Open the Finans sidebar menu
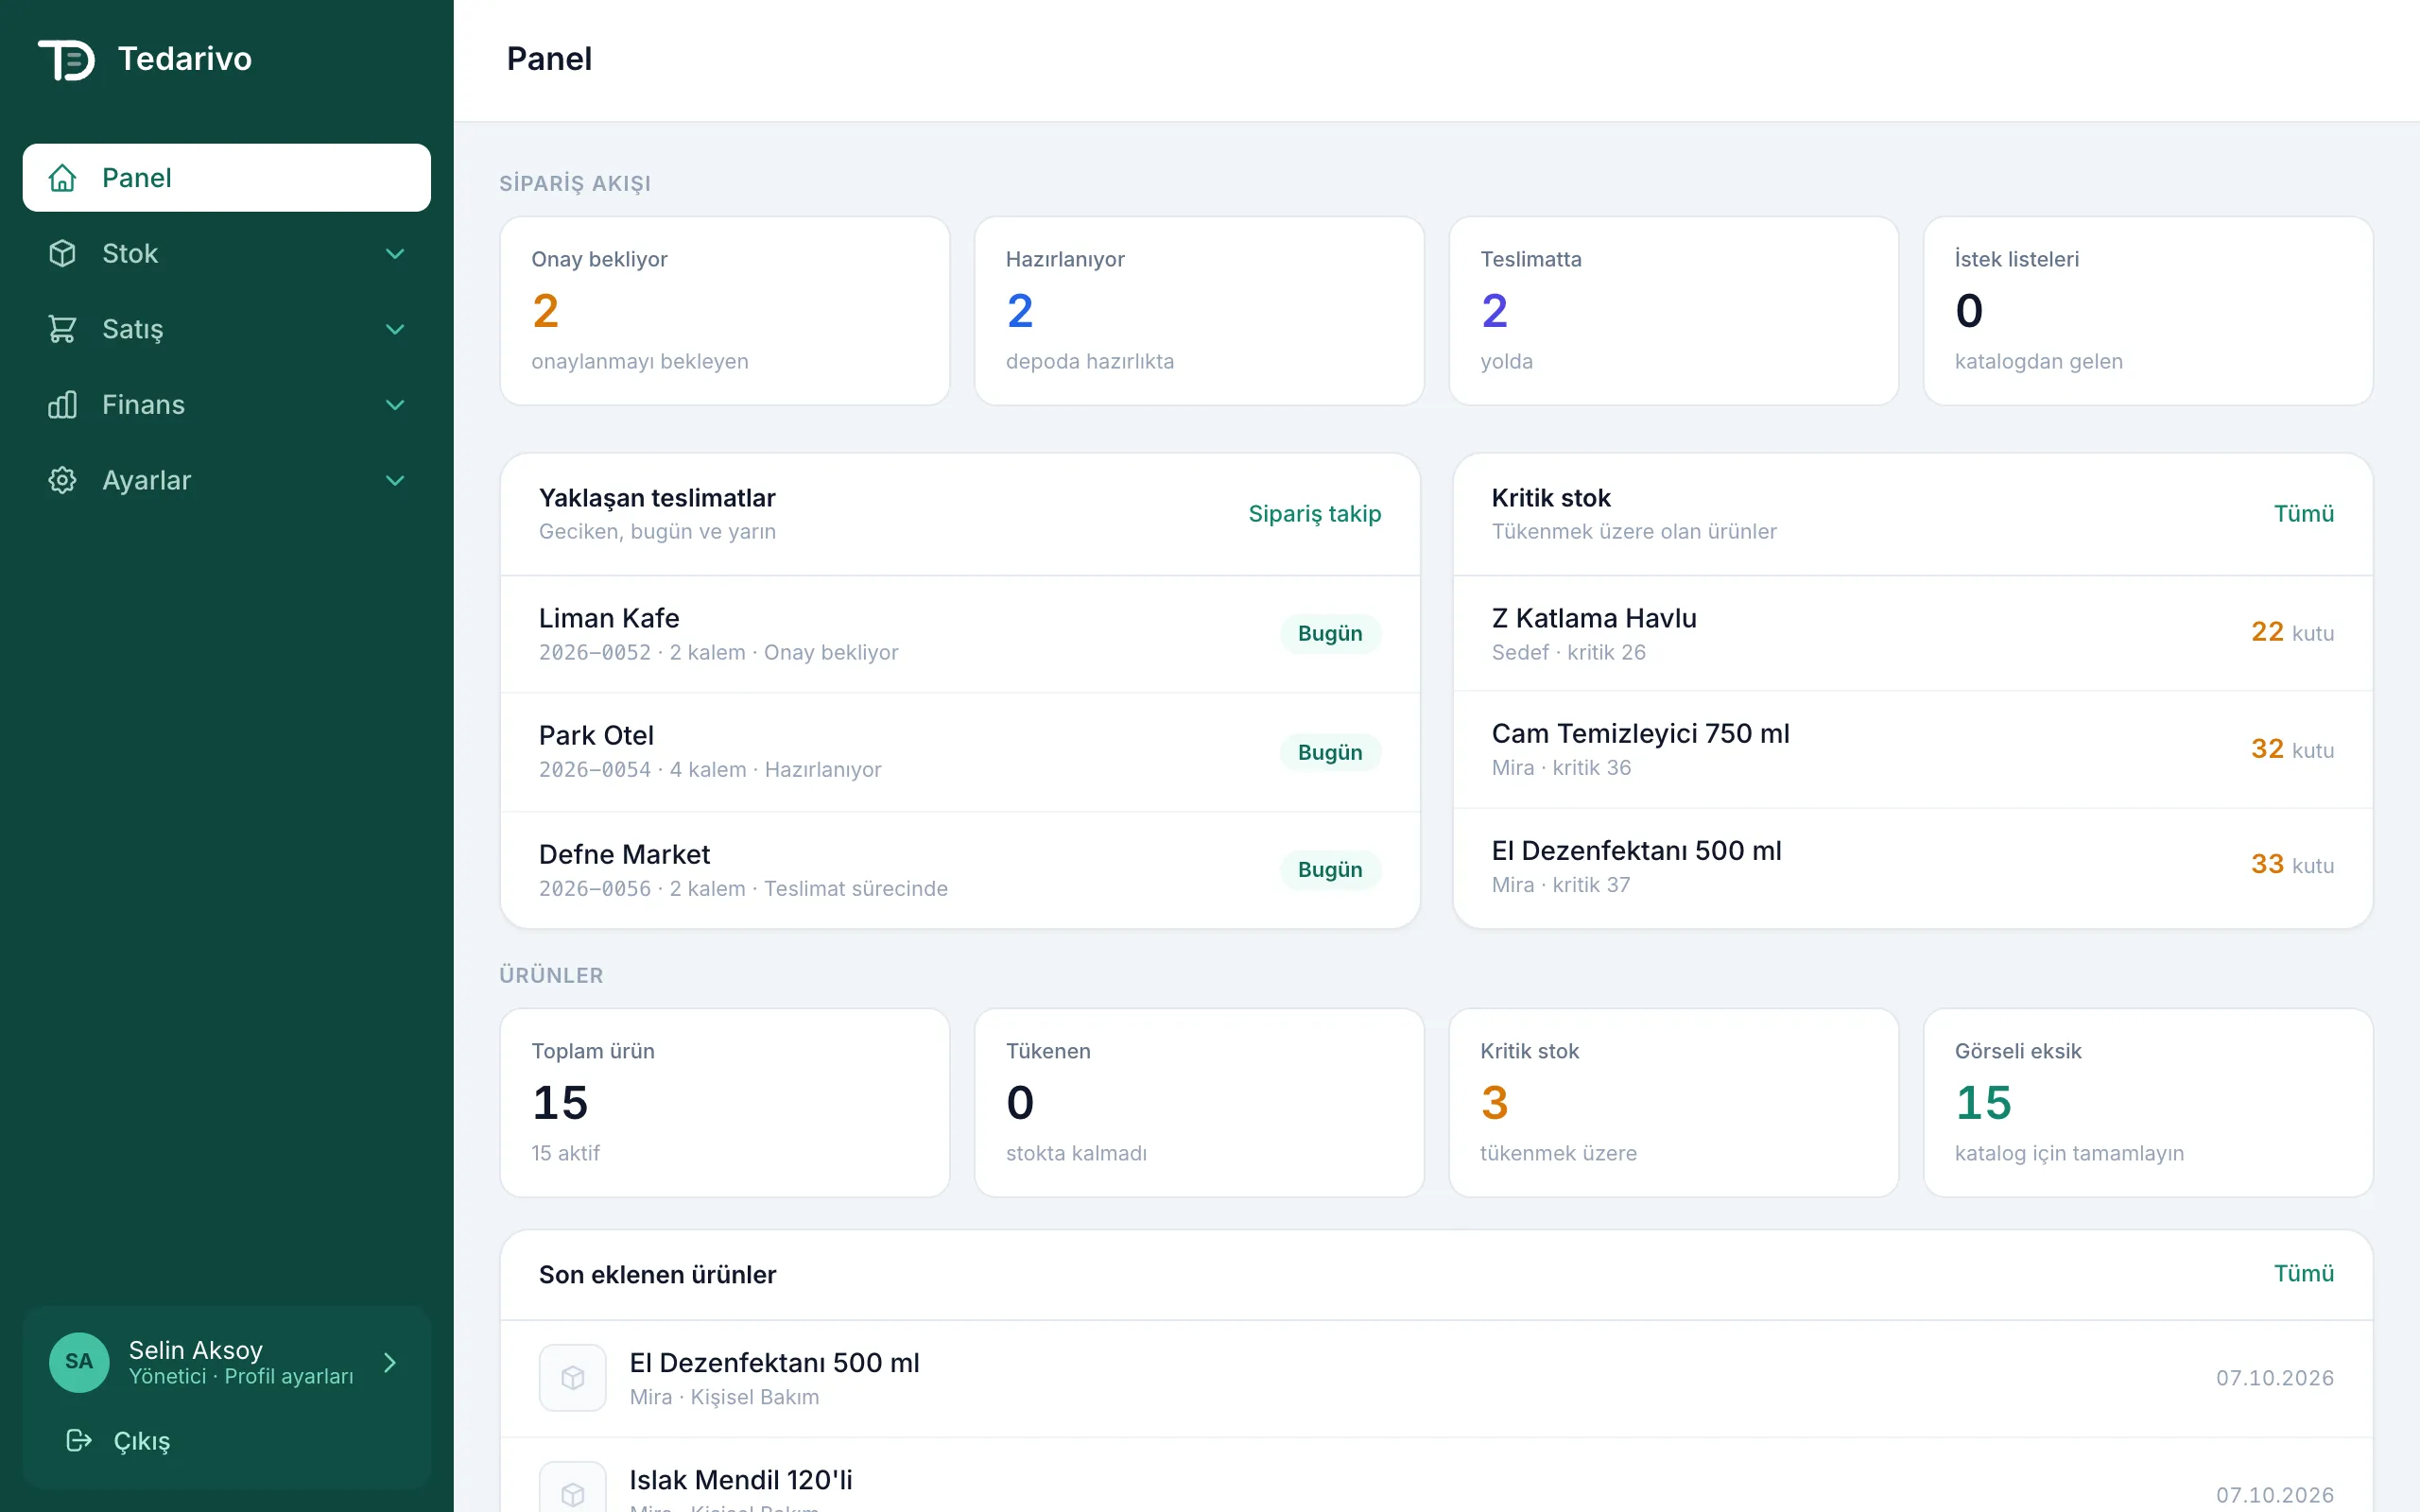Image resolution: width=2420 pixels, height=1512 pixels. (227, 404)
